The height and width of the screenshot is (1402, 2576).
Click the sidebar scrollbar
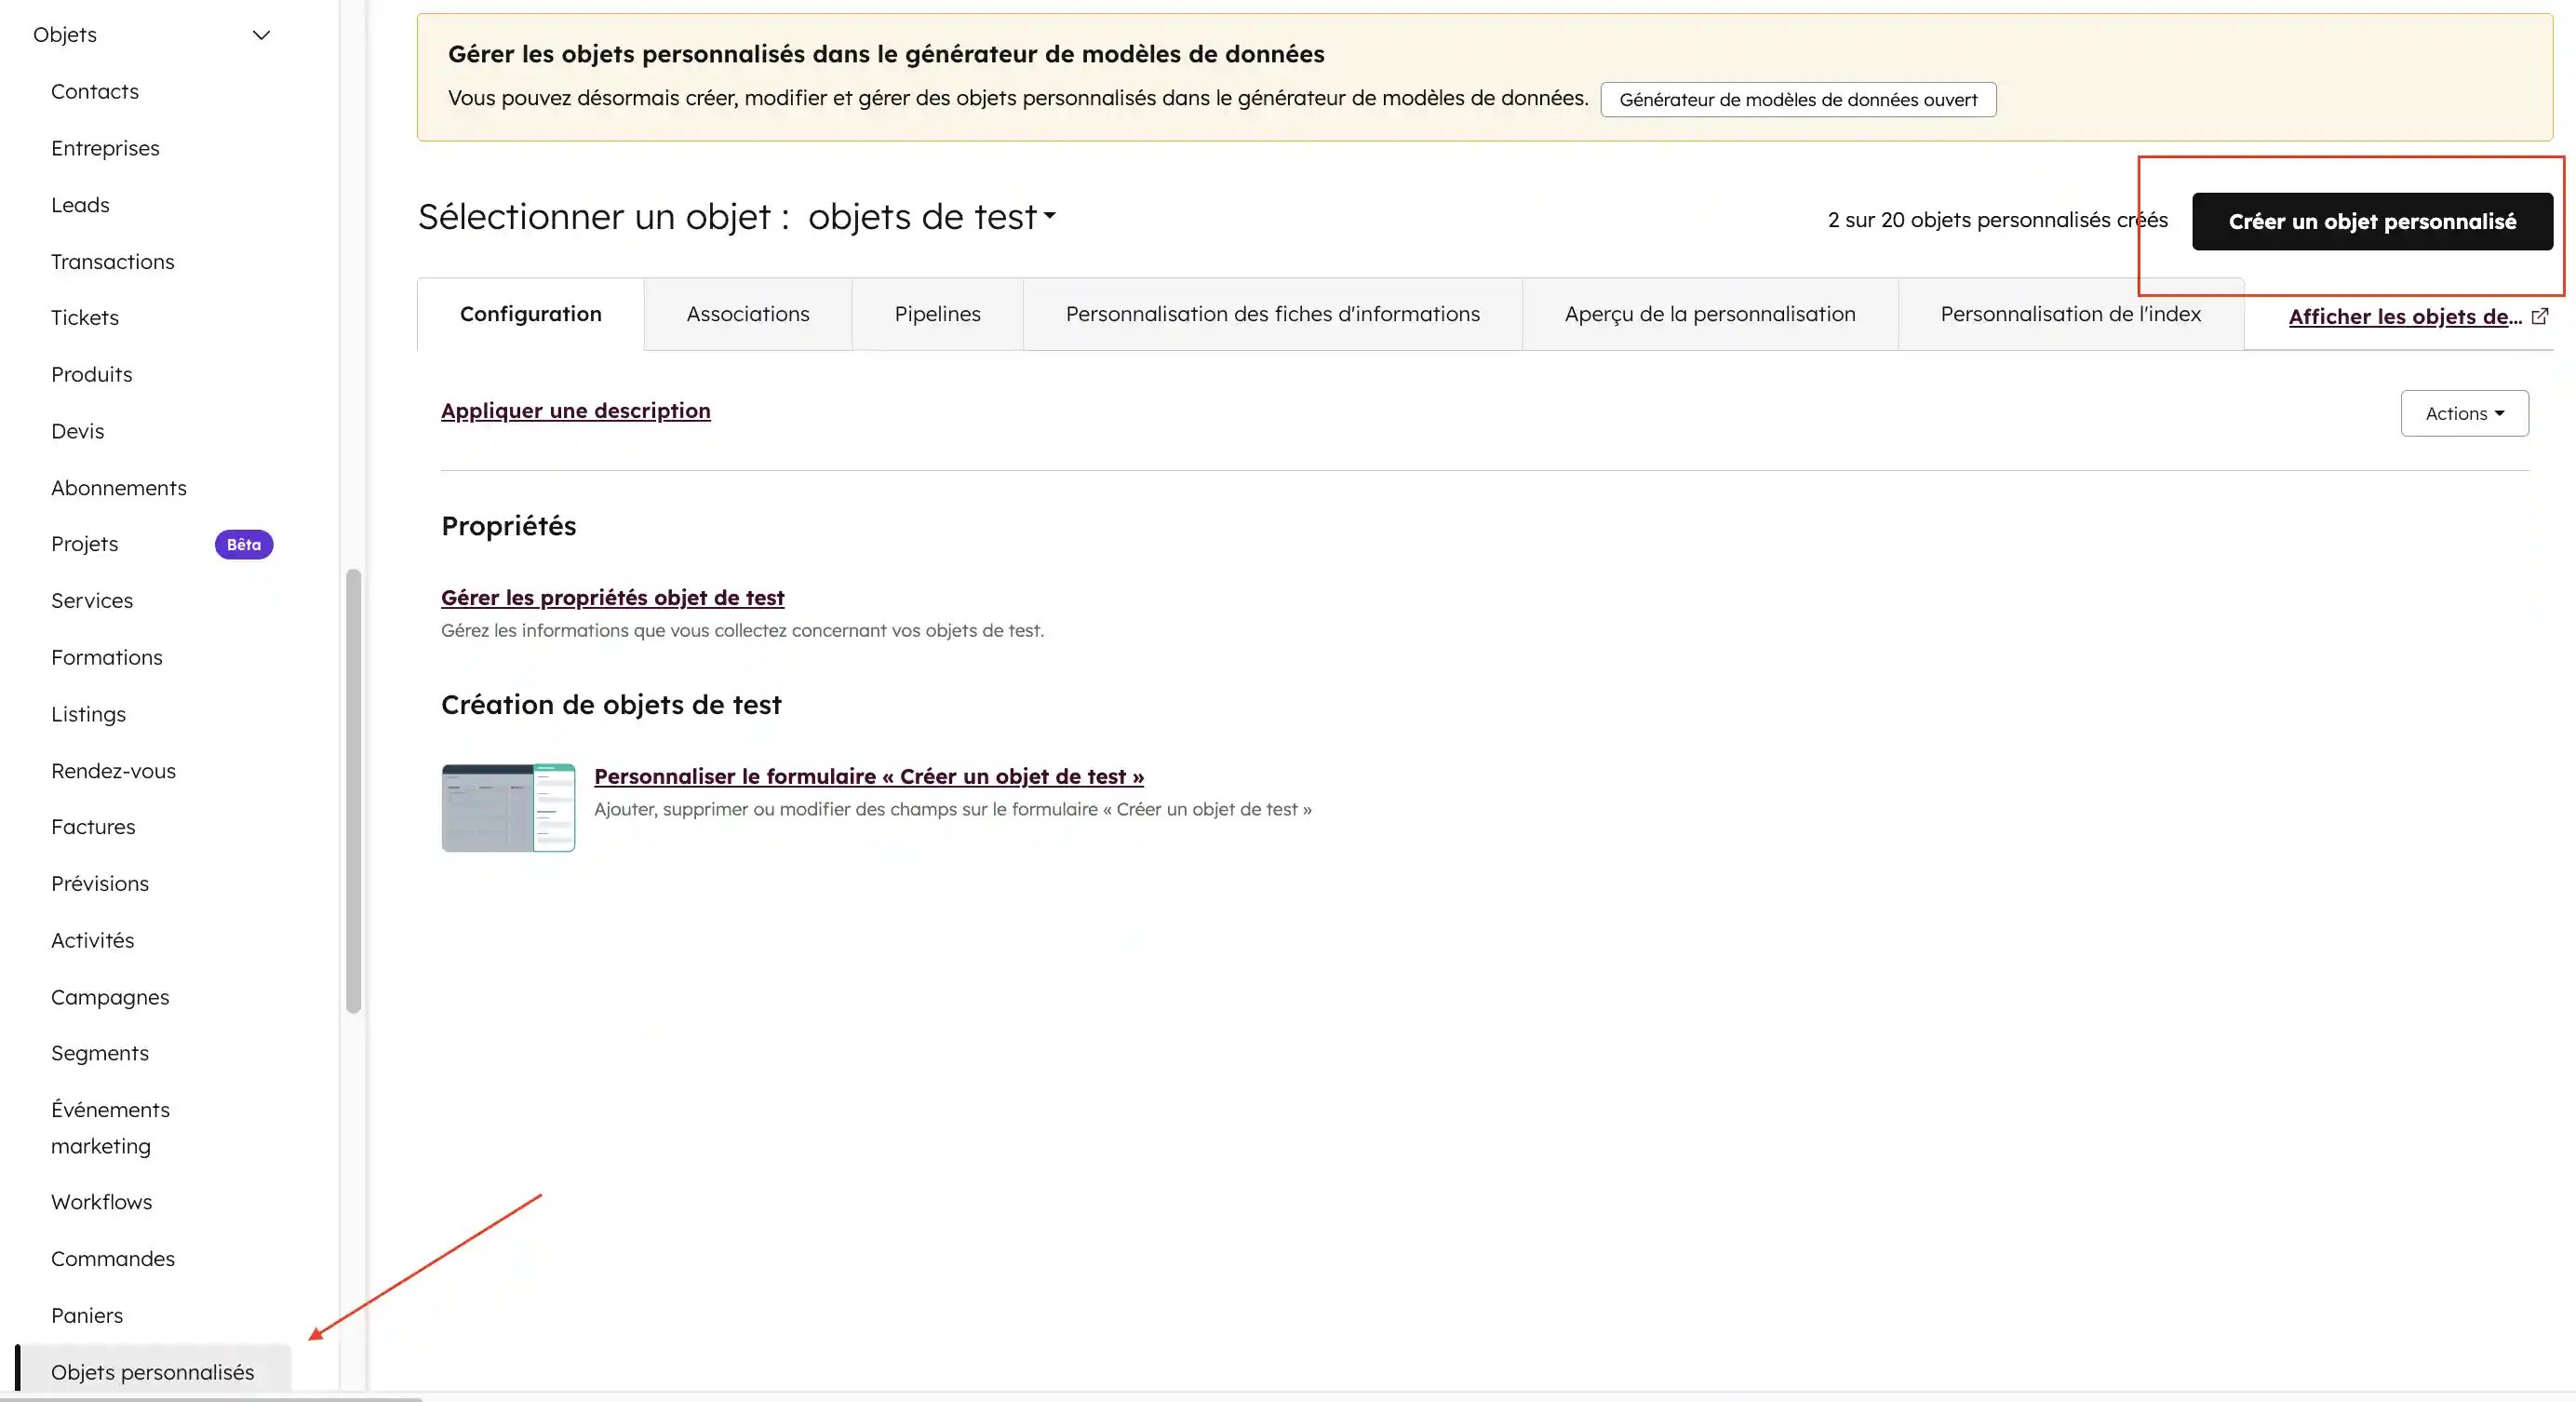pos(352,790)
